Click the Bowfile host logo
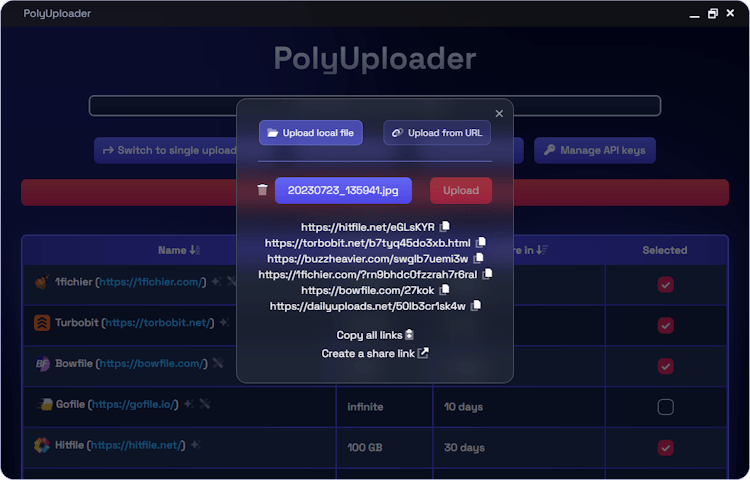This screenshot has width=750, height=480. [42, 364]
